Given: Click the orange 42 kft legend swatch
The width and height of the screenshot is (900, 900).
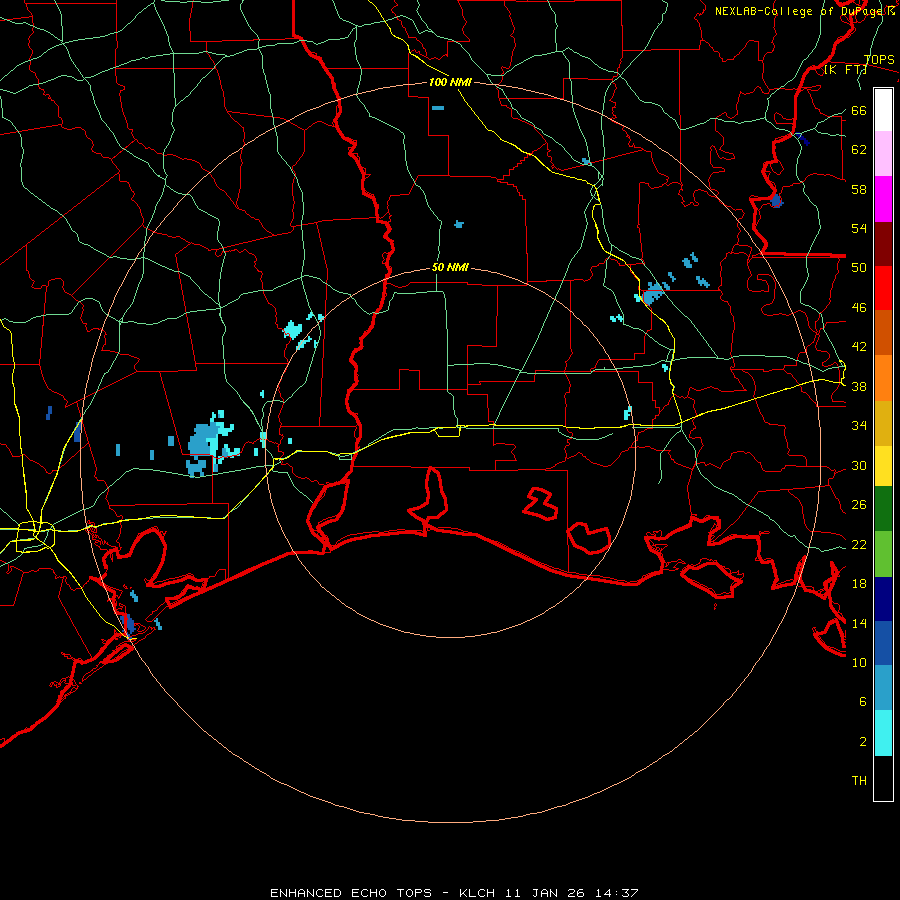Looking at the screenshot, I should (x=883, y=378).
